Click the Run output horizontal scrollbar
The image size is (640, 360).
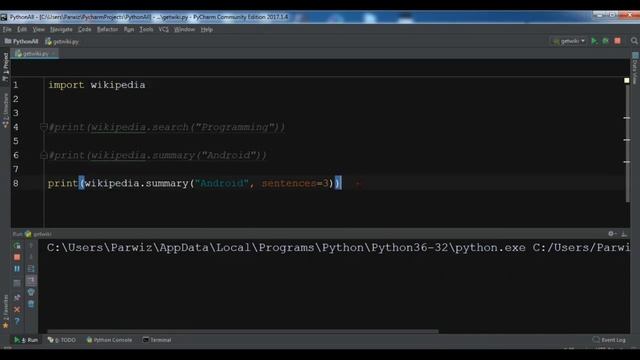243,331
